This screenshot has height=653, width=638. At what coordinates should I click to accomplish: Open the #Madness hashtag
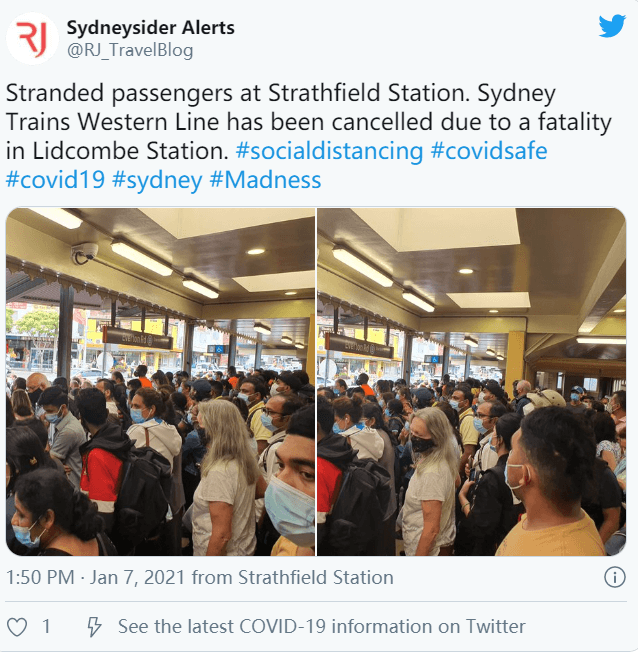[265, 180]
